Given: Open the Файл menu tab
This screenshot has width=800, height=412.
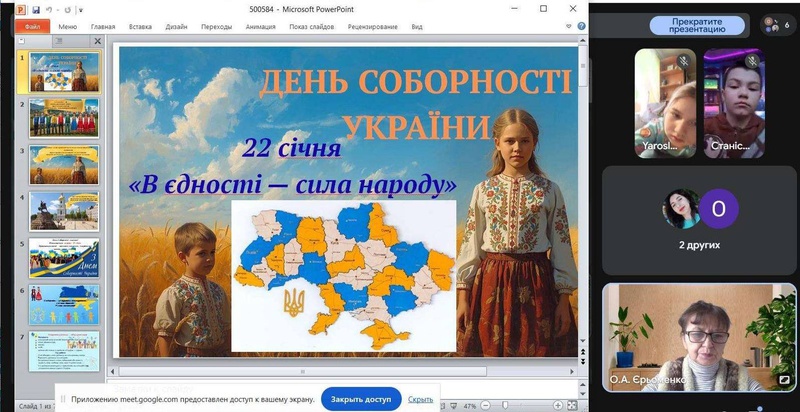Looking at the screenshot, I should (32, 27).
